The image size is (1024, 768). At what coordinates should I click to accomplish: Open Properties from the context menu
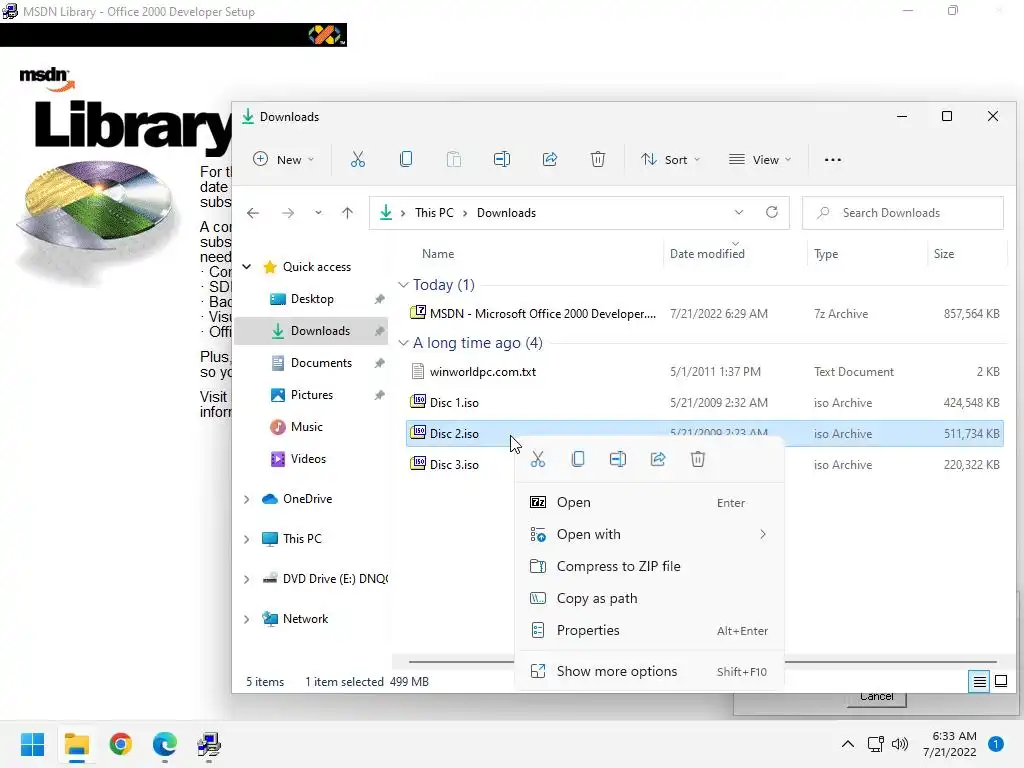tap(650, 630)
